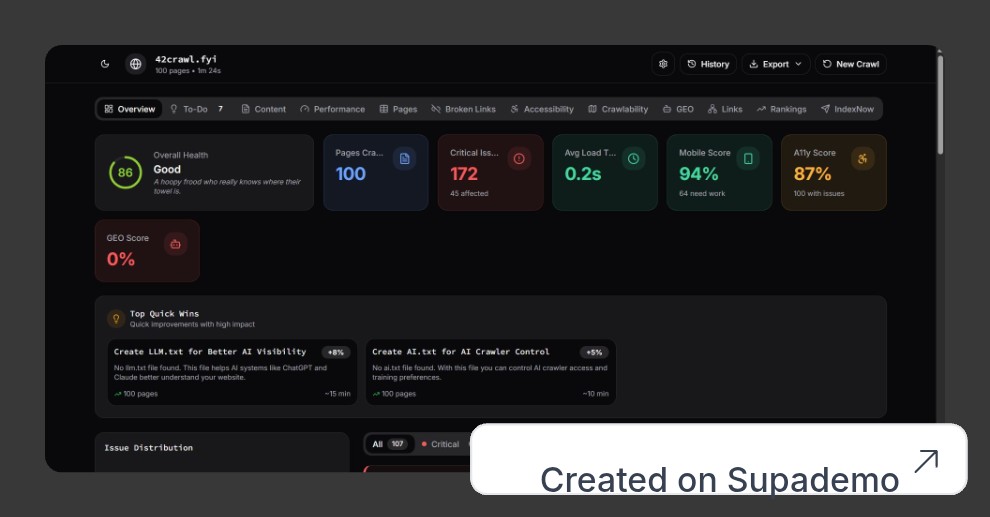
Task: Click the Avg Load Time clock icon
Action: pyautogui.click(x=633, y=158)
